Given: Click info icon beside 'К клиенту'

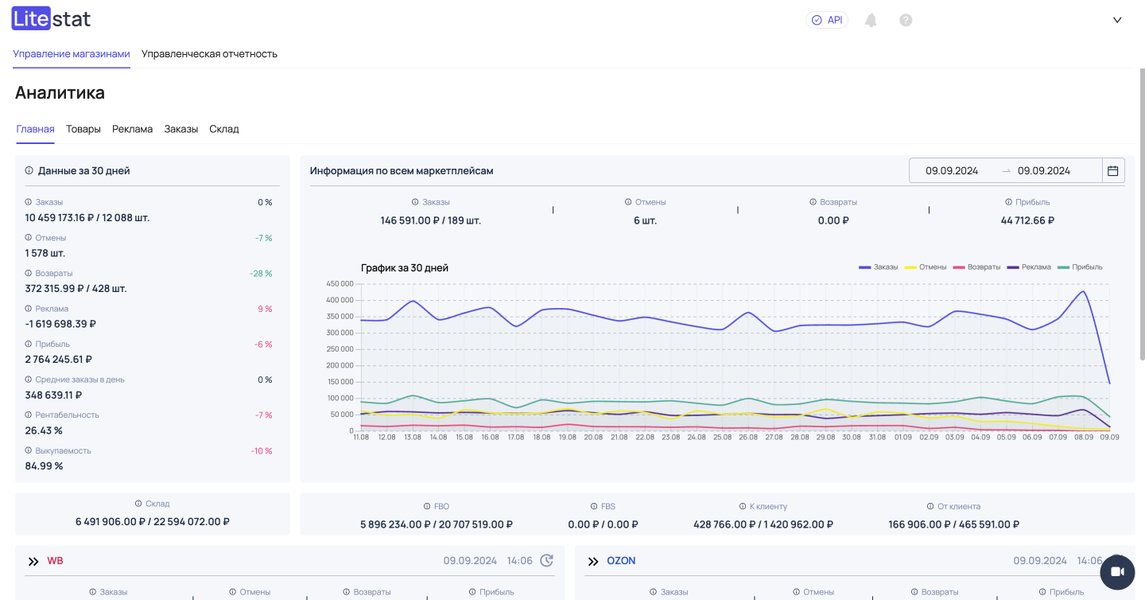Looking at the screenshot, I should coord(743,506).
